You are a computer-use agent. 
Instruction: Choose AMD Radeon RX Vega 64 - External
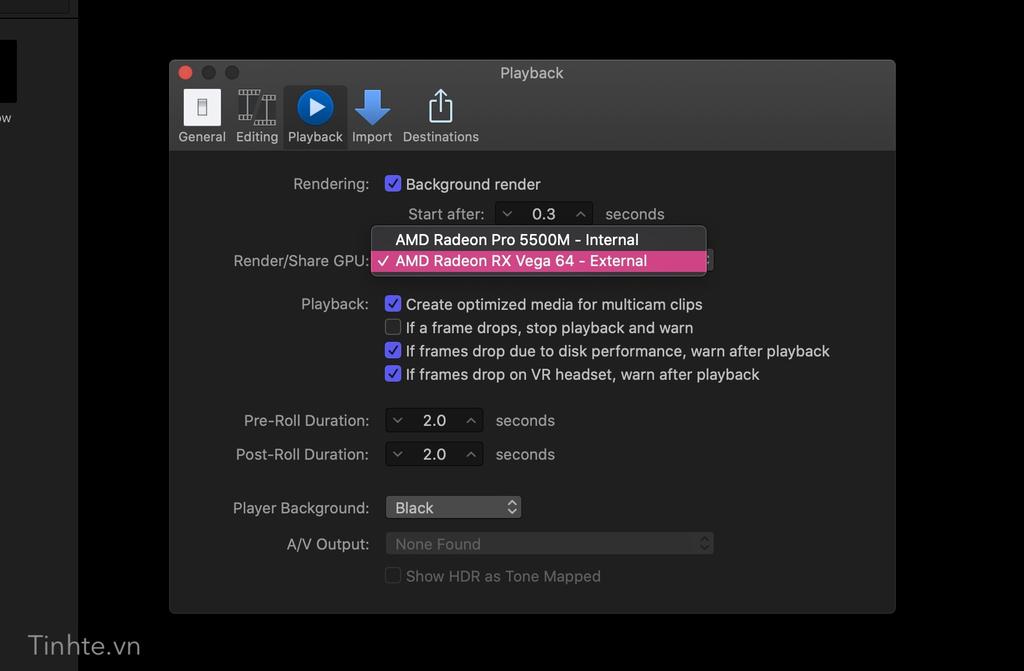coord(539,261)
